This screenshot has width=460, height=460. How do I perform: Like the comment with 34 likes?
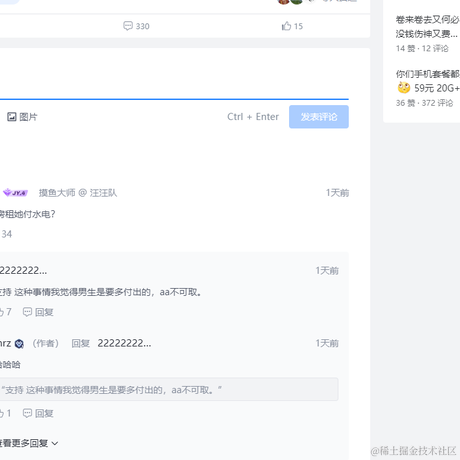[6, 234]
